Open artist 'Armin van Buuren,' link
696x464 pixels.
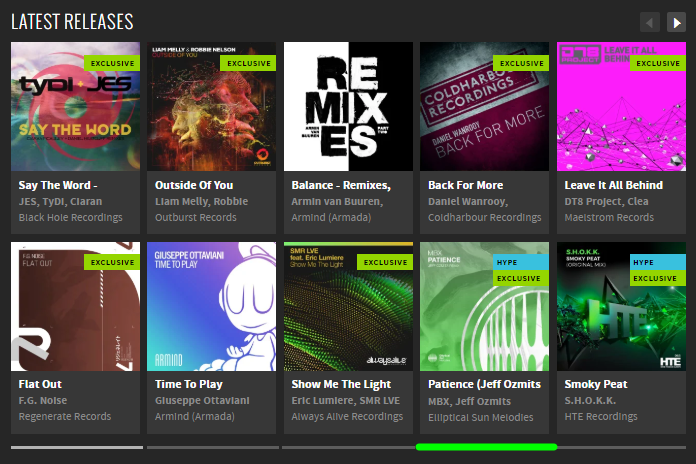click(x=337, y=202)
